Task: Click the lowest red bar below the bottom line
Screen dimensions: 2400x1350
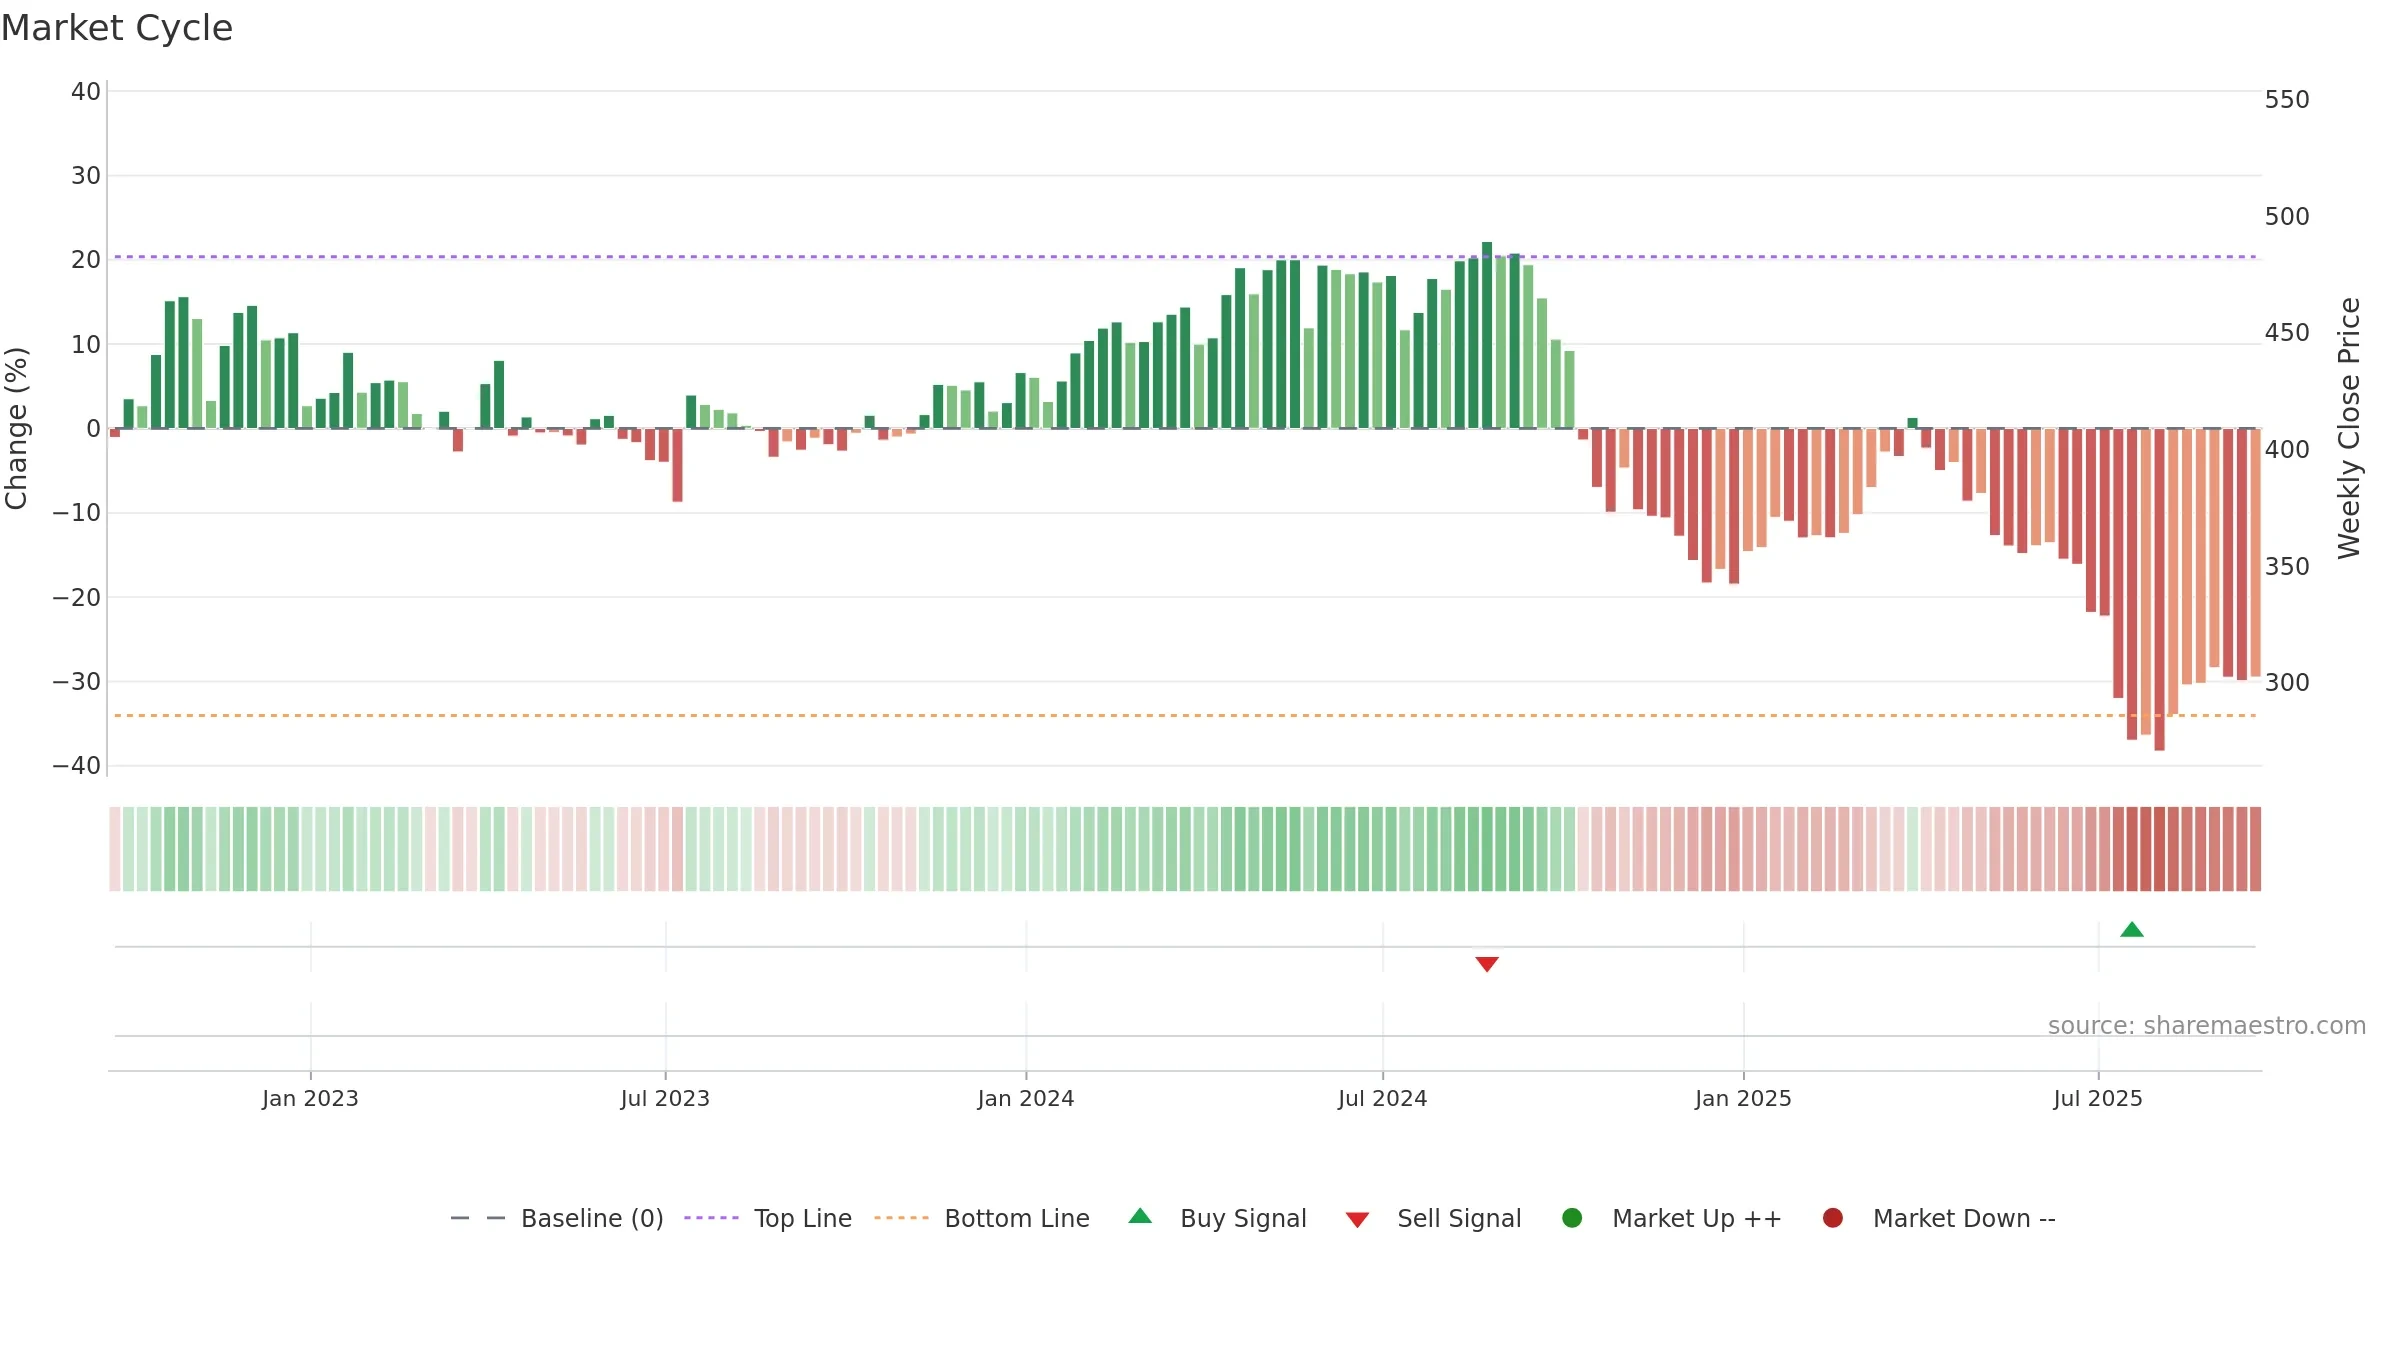Action: pos(2160,590)
